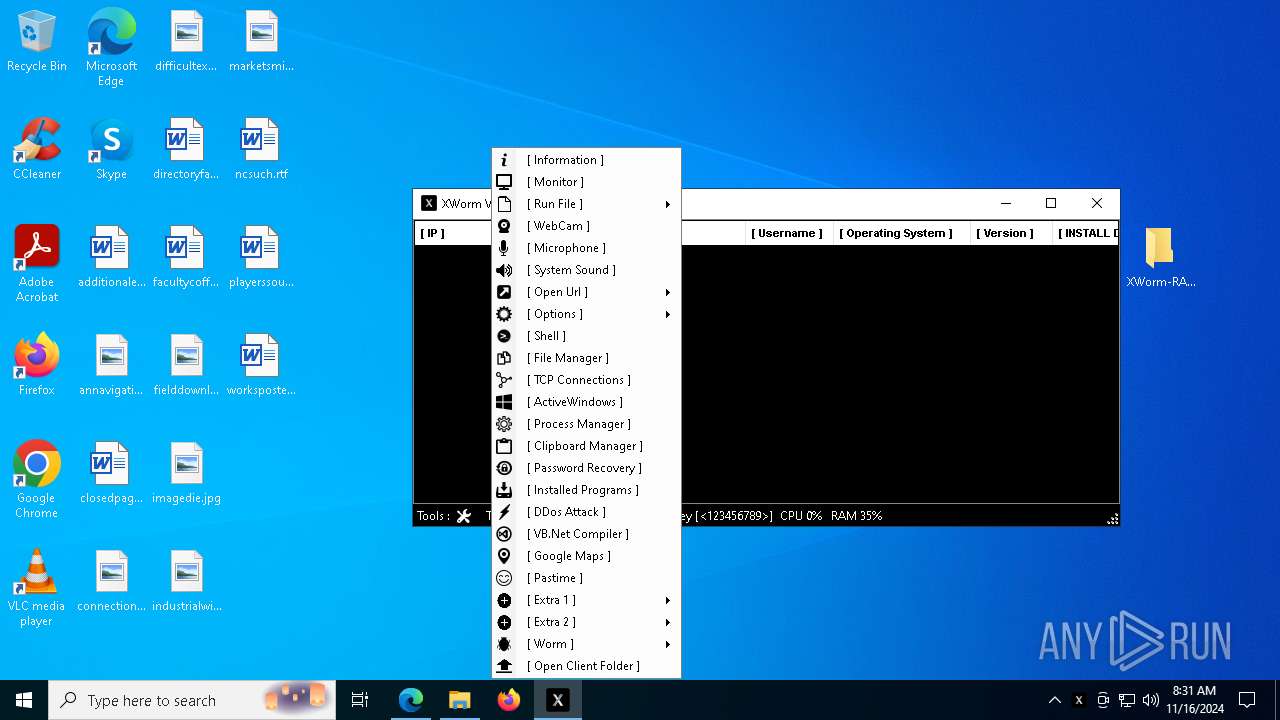Click the volume icon in system tray
The width and height of the screenshot is (1280, 720).
coord(1151,700)
